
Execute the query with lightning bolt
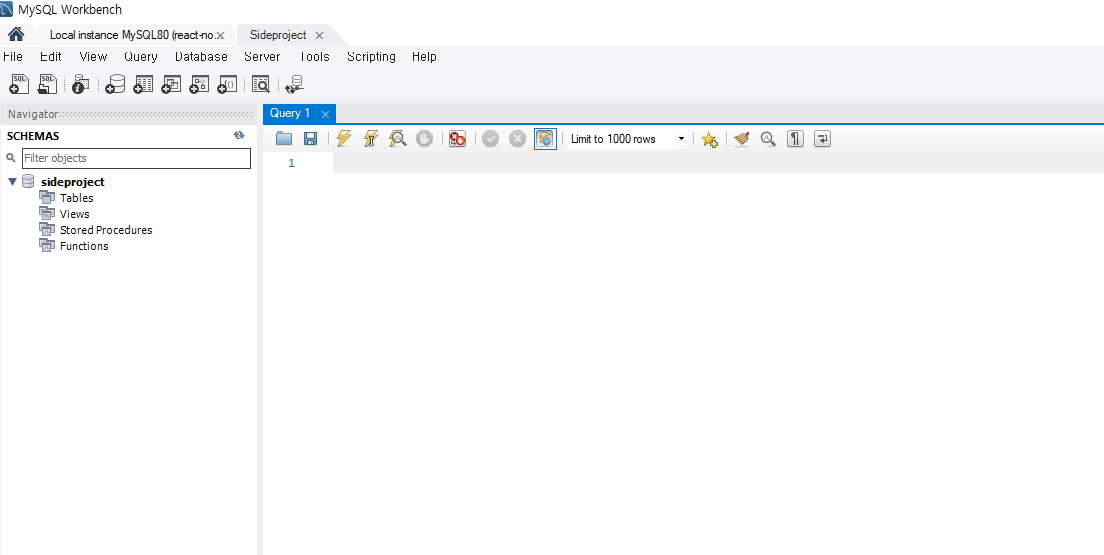tap(344, 139)
